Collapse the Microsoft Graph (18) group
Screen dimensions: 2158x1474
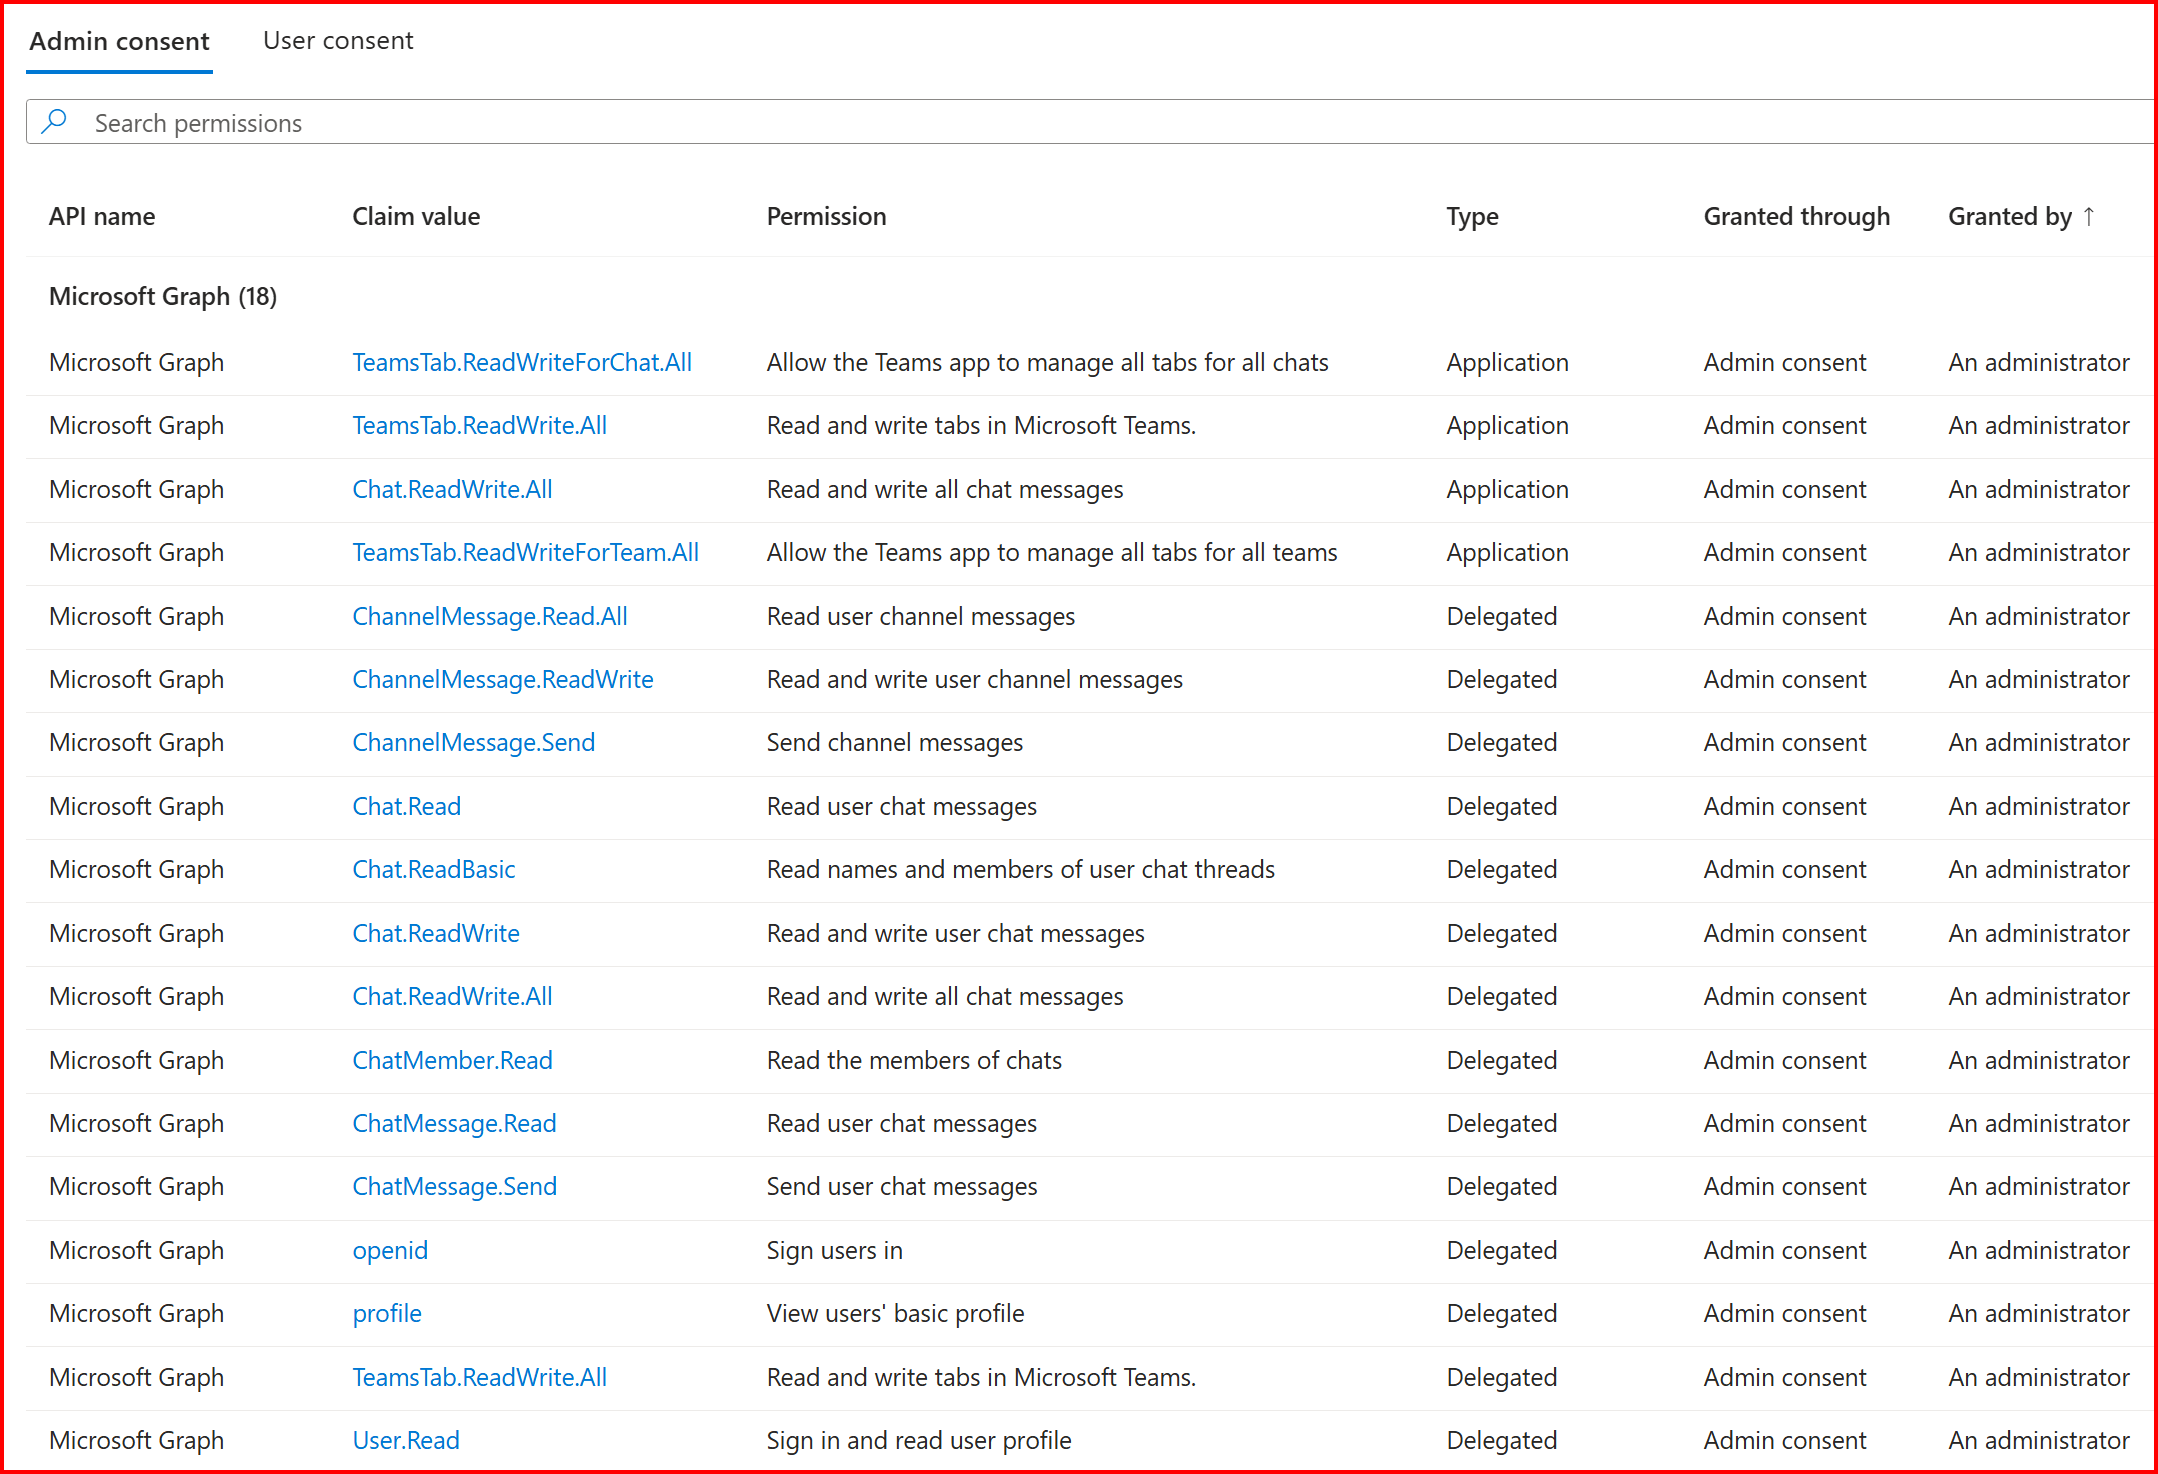click(162, 296)
